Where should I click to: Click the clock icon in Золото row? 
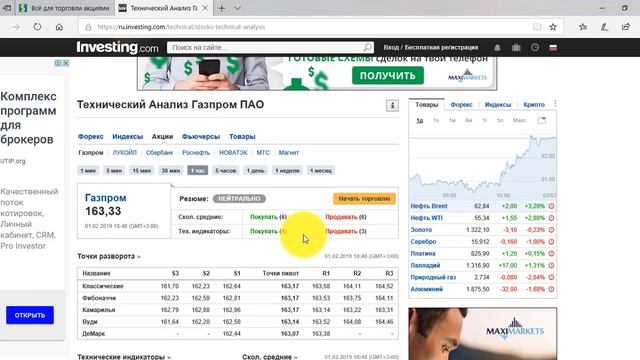551,230
